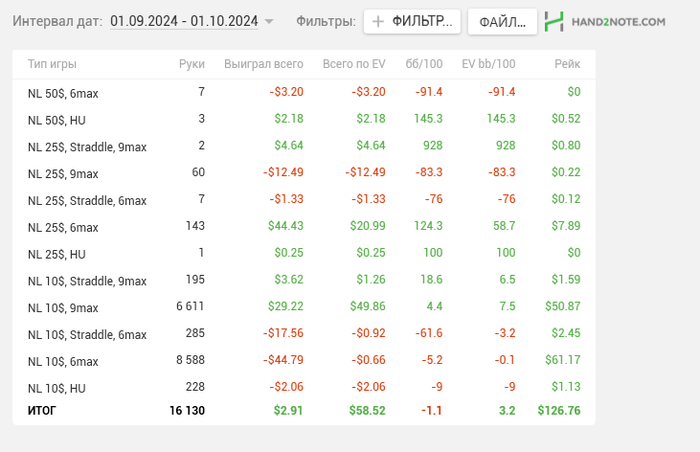Click the total EV value $58.52
Screen dimensions: 700x452
click(x=367, y=410)
